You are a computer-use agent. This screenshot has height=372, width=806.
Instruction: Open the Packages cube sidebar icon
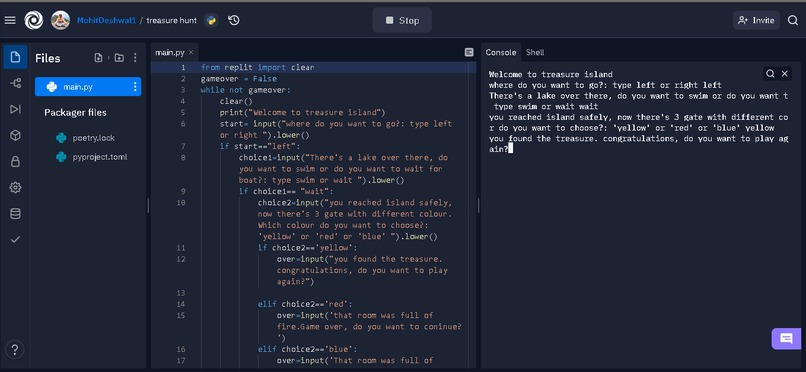point(15,135)
